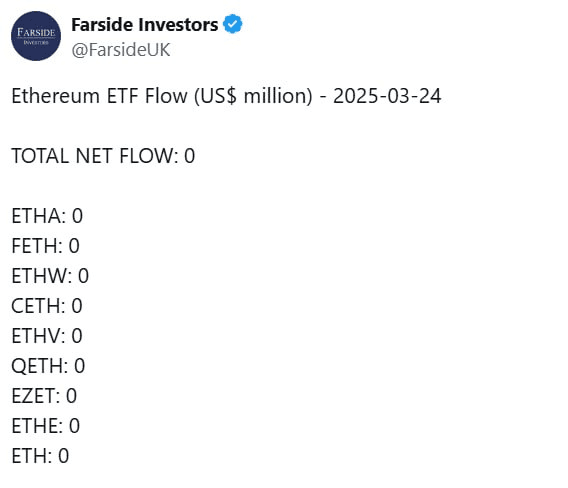Click the QETH: 0 line

[x=48, y=366]
